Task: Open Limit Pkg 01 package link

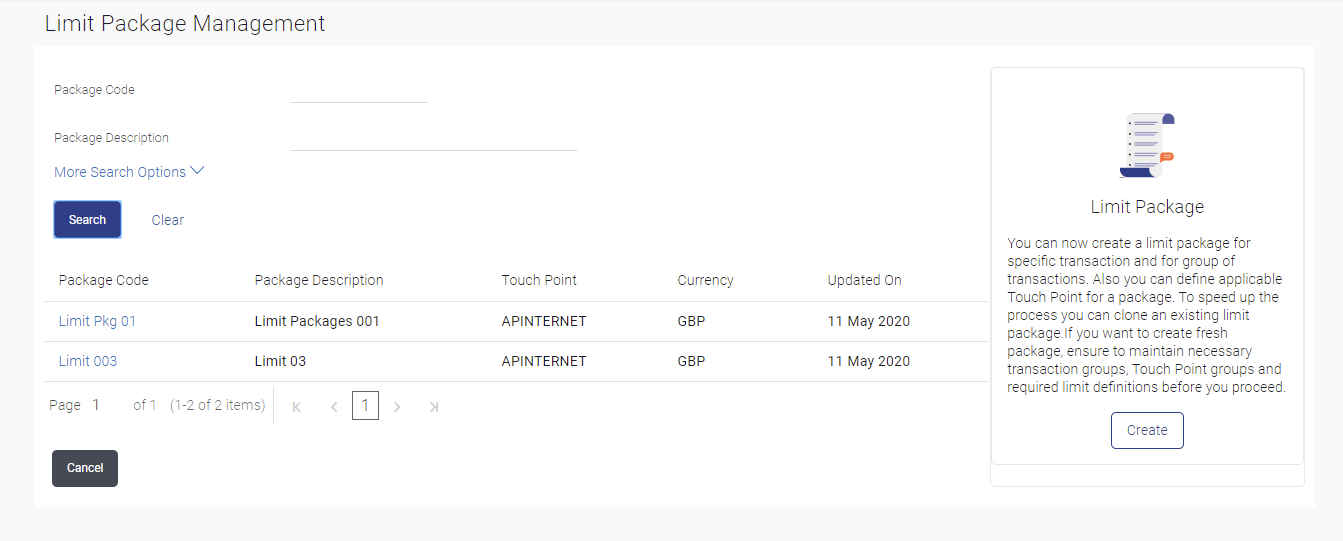Action: click(x=97, y=321)
